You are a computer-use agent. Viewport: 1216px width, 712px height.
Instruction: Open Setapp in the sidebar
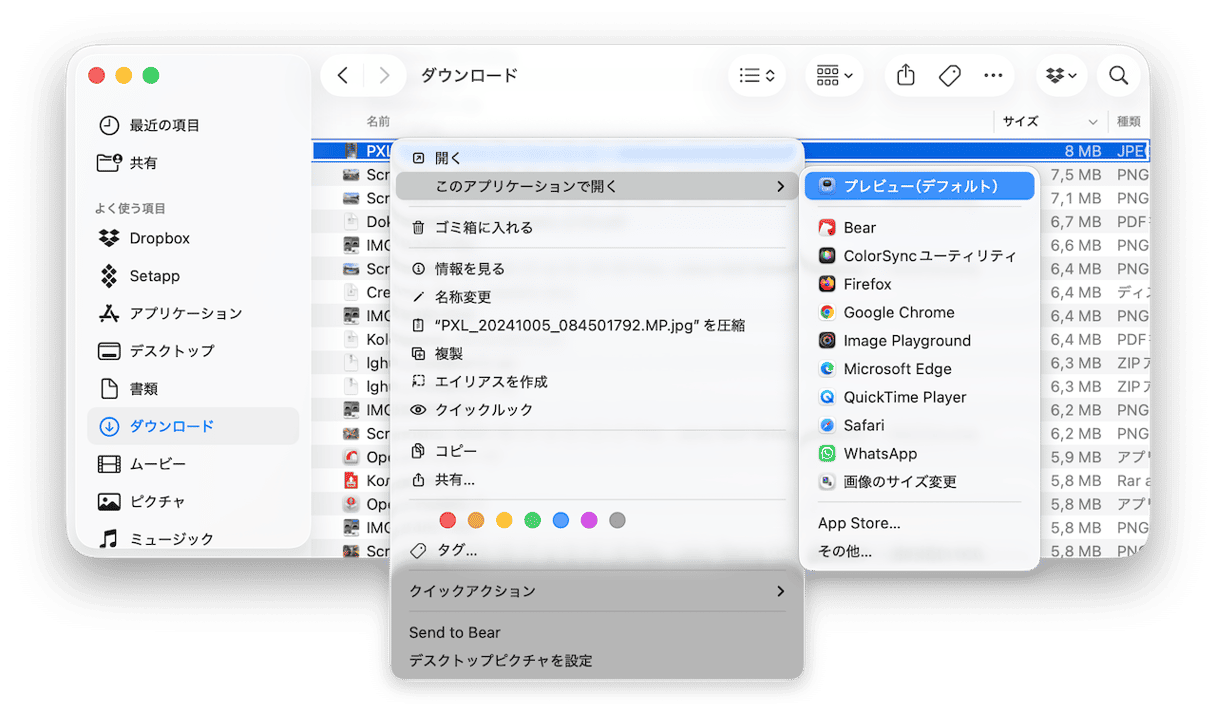[x=193, y=276]
